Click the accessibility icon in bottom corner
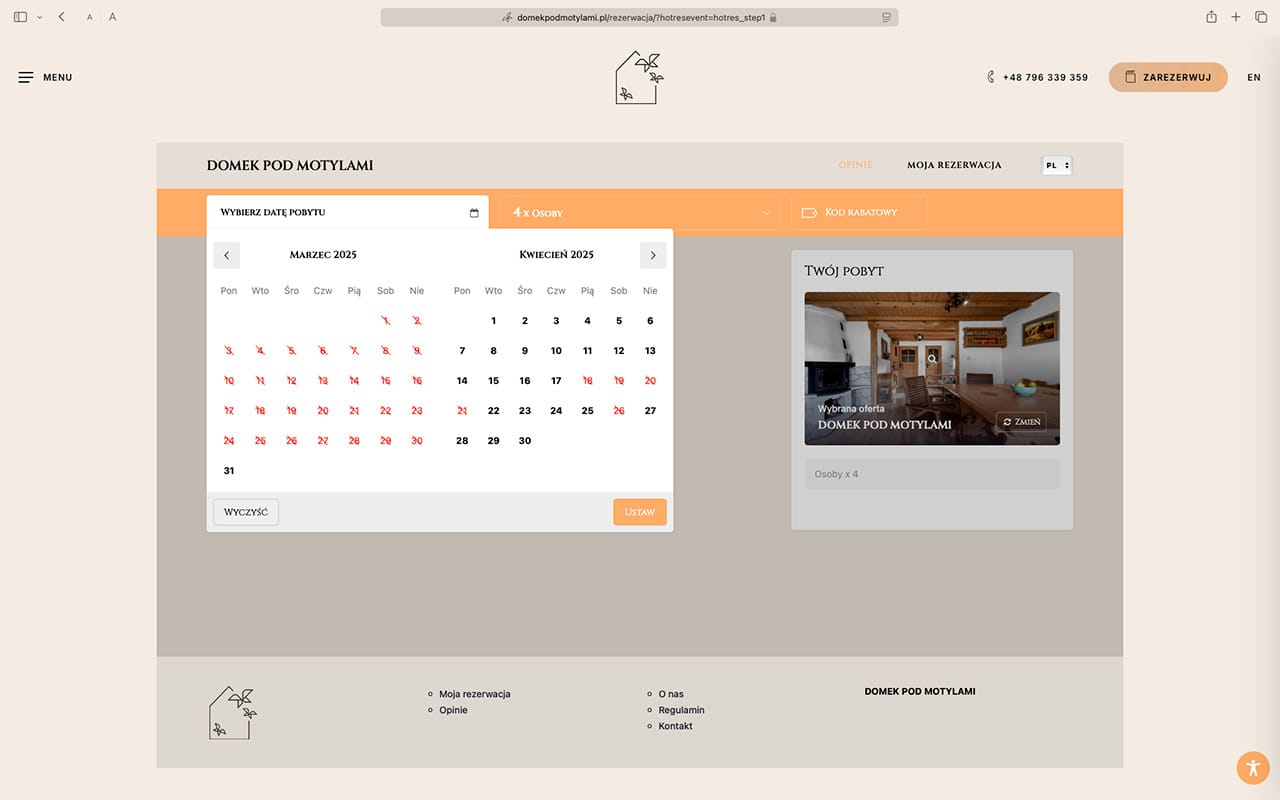Screen dimensions: 1280x800 click(x=1252, y=768)
